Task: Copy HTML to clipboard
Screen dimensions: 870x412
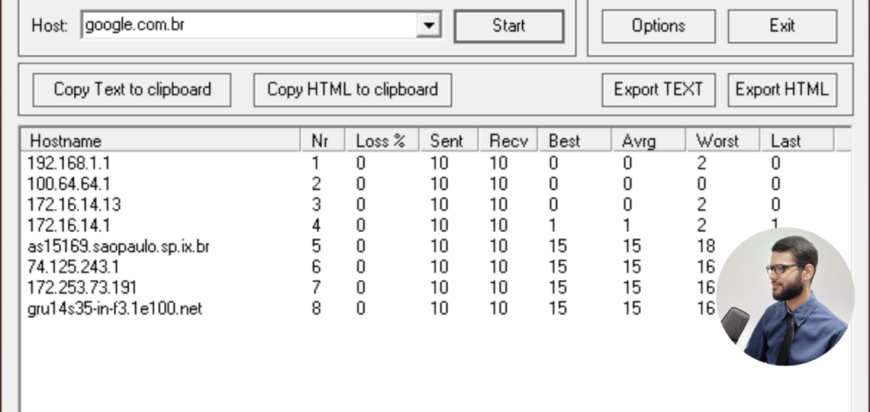Action: coord(352,89)
